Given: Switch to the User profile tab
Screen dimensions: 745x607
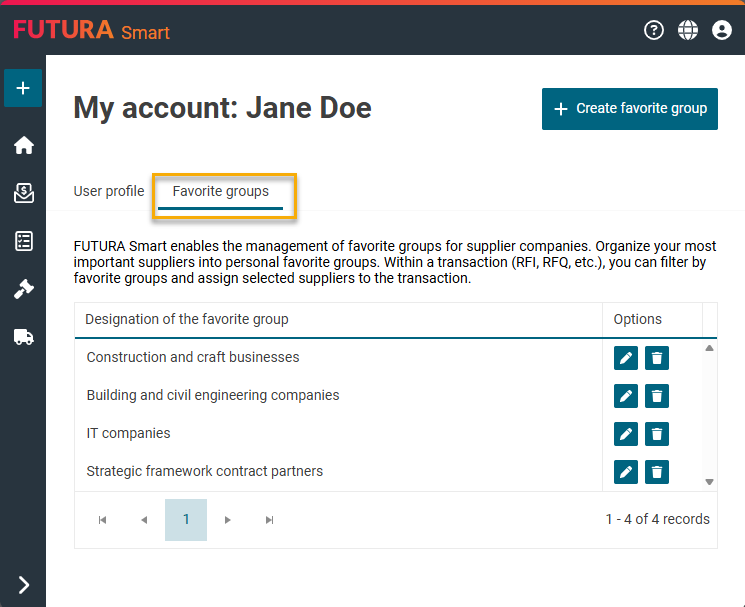Looking at the screenshot, I should tap(109, 191).
